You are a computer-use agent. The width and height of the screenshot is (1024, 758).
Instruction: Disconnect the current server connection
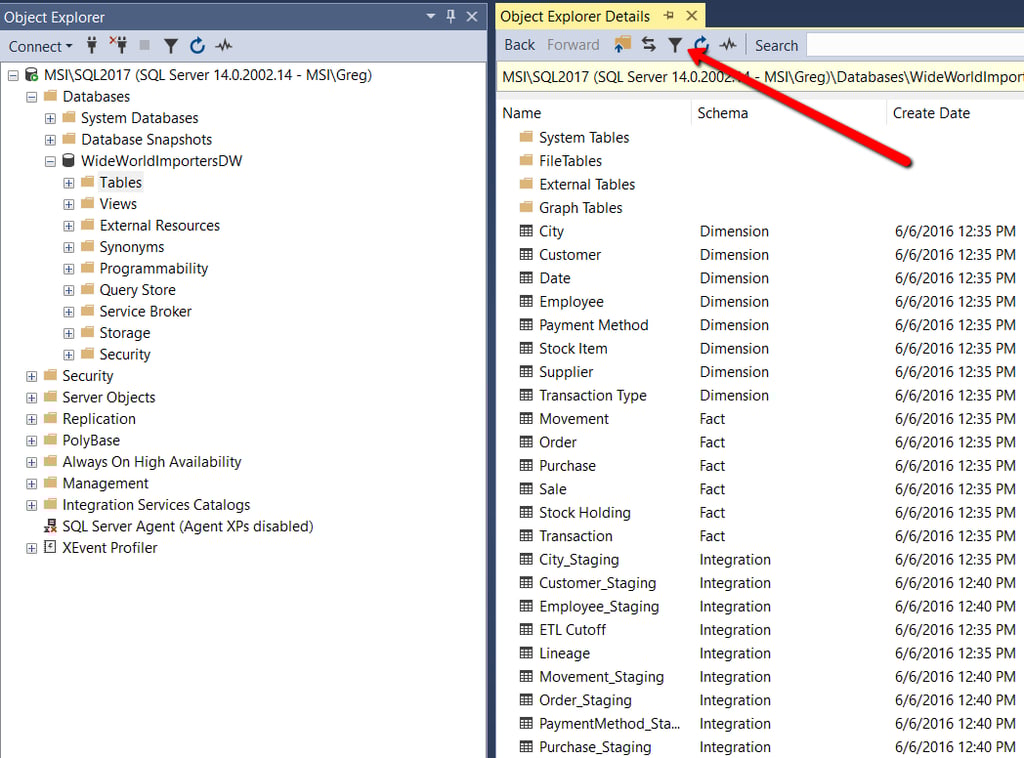pos(117,46)
